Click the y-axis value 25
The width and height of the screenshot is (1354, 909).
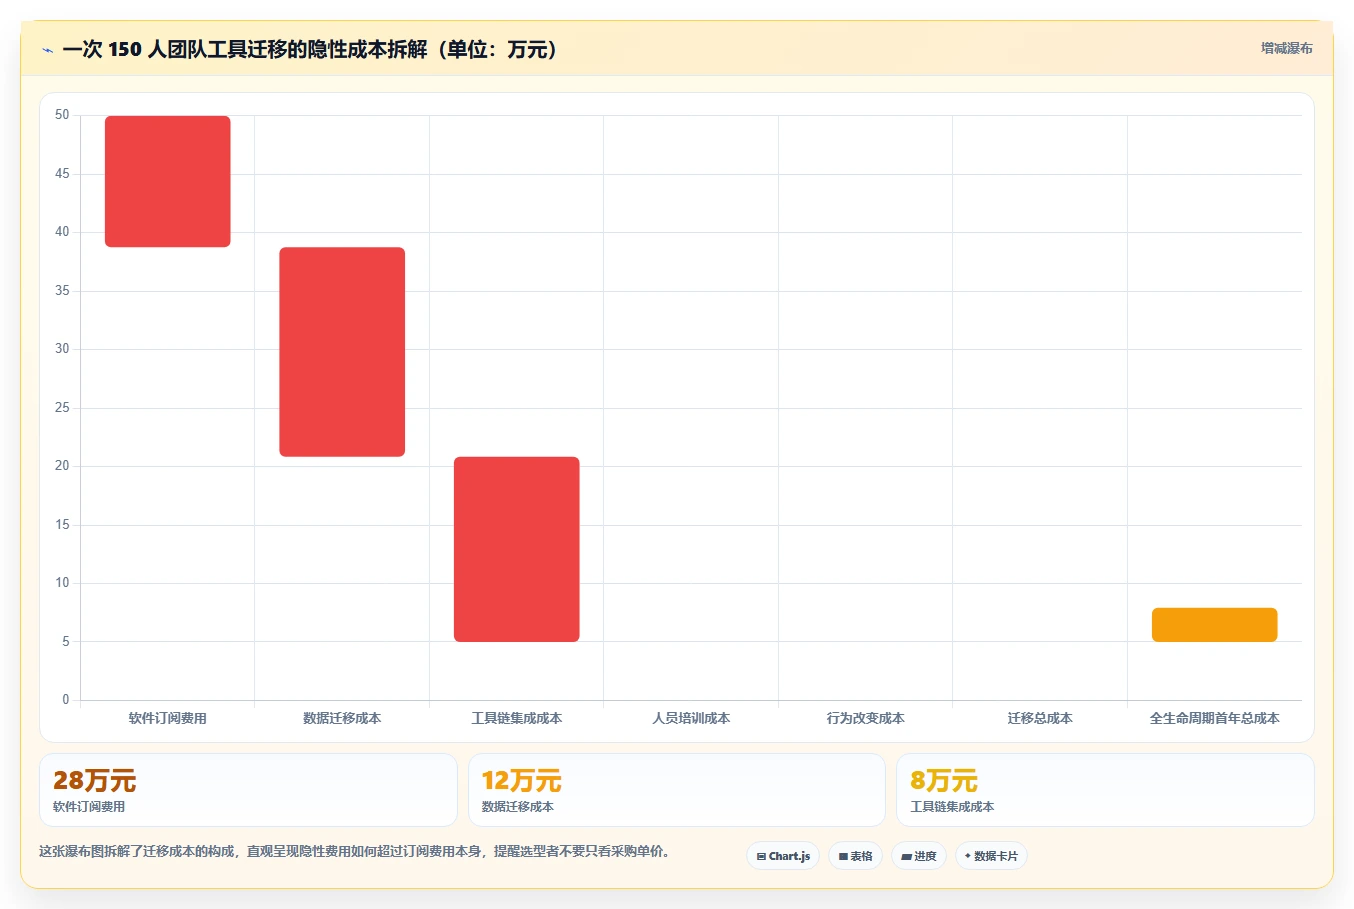62,408
